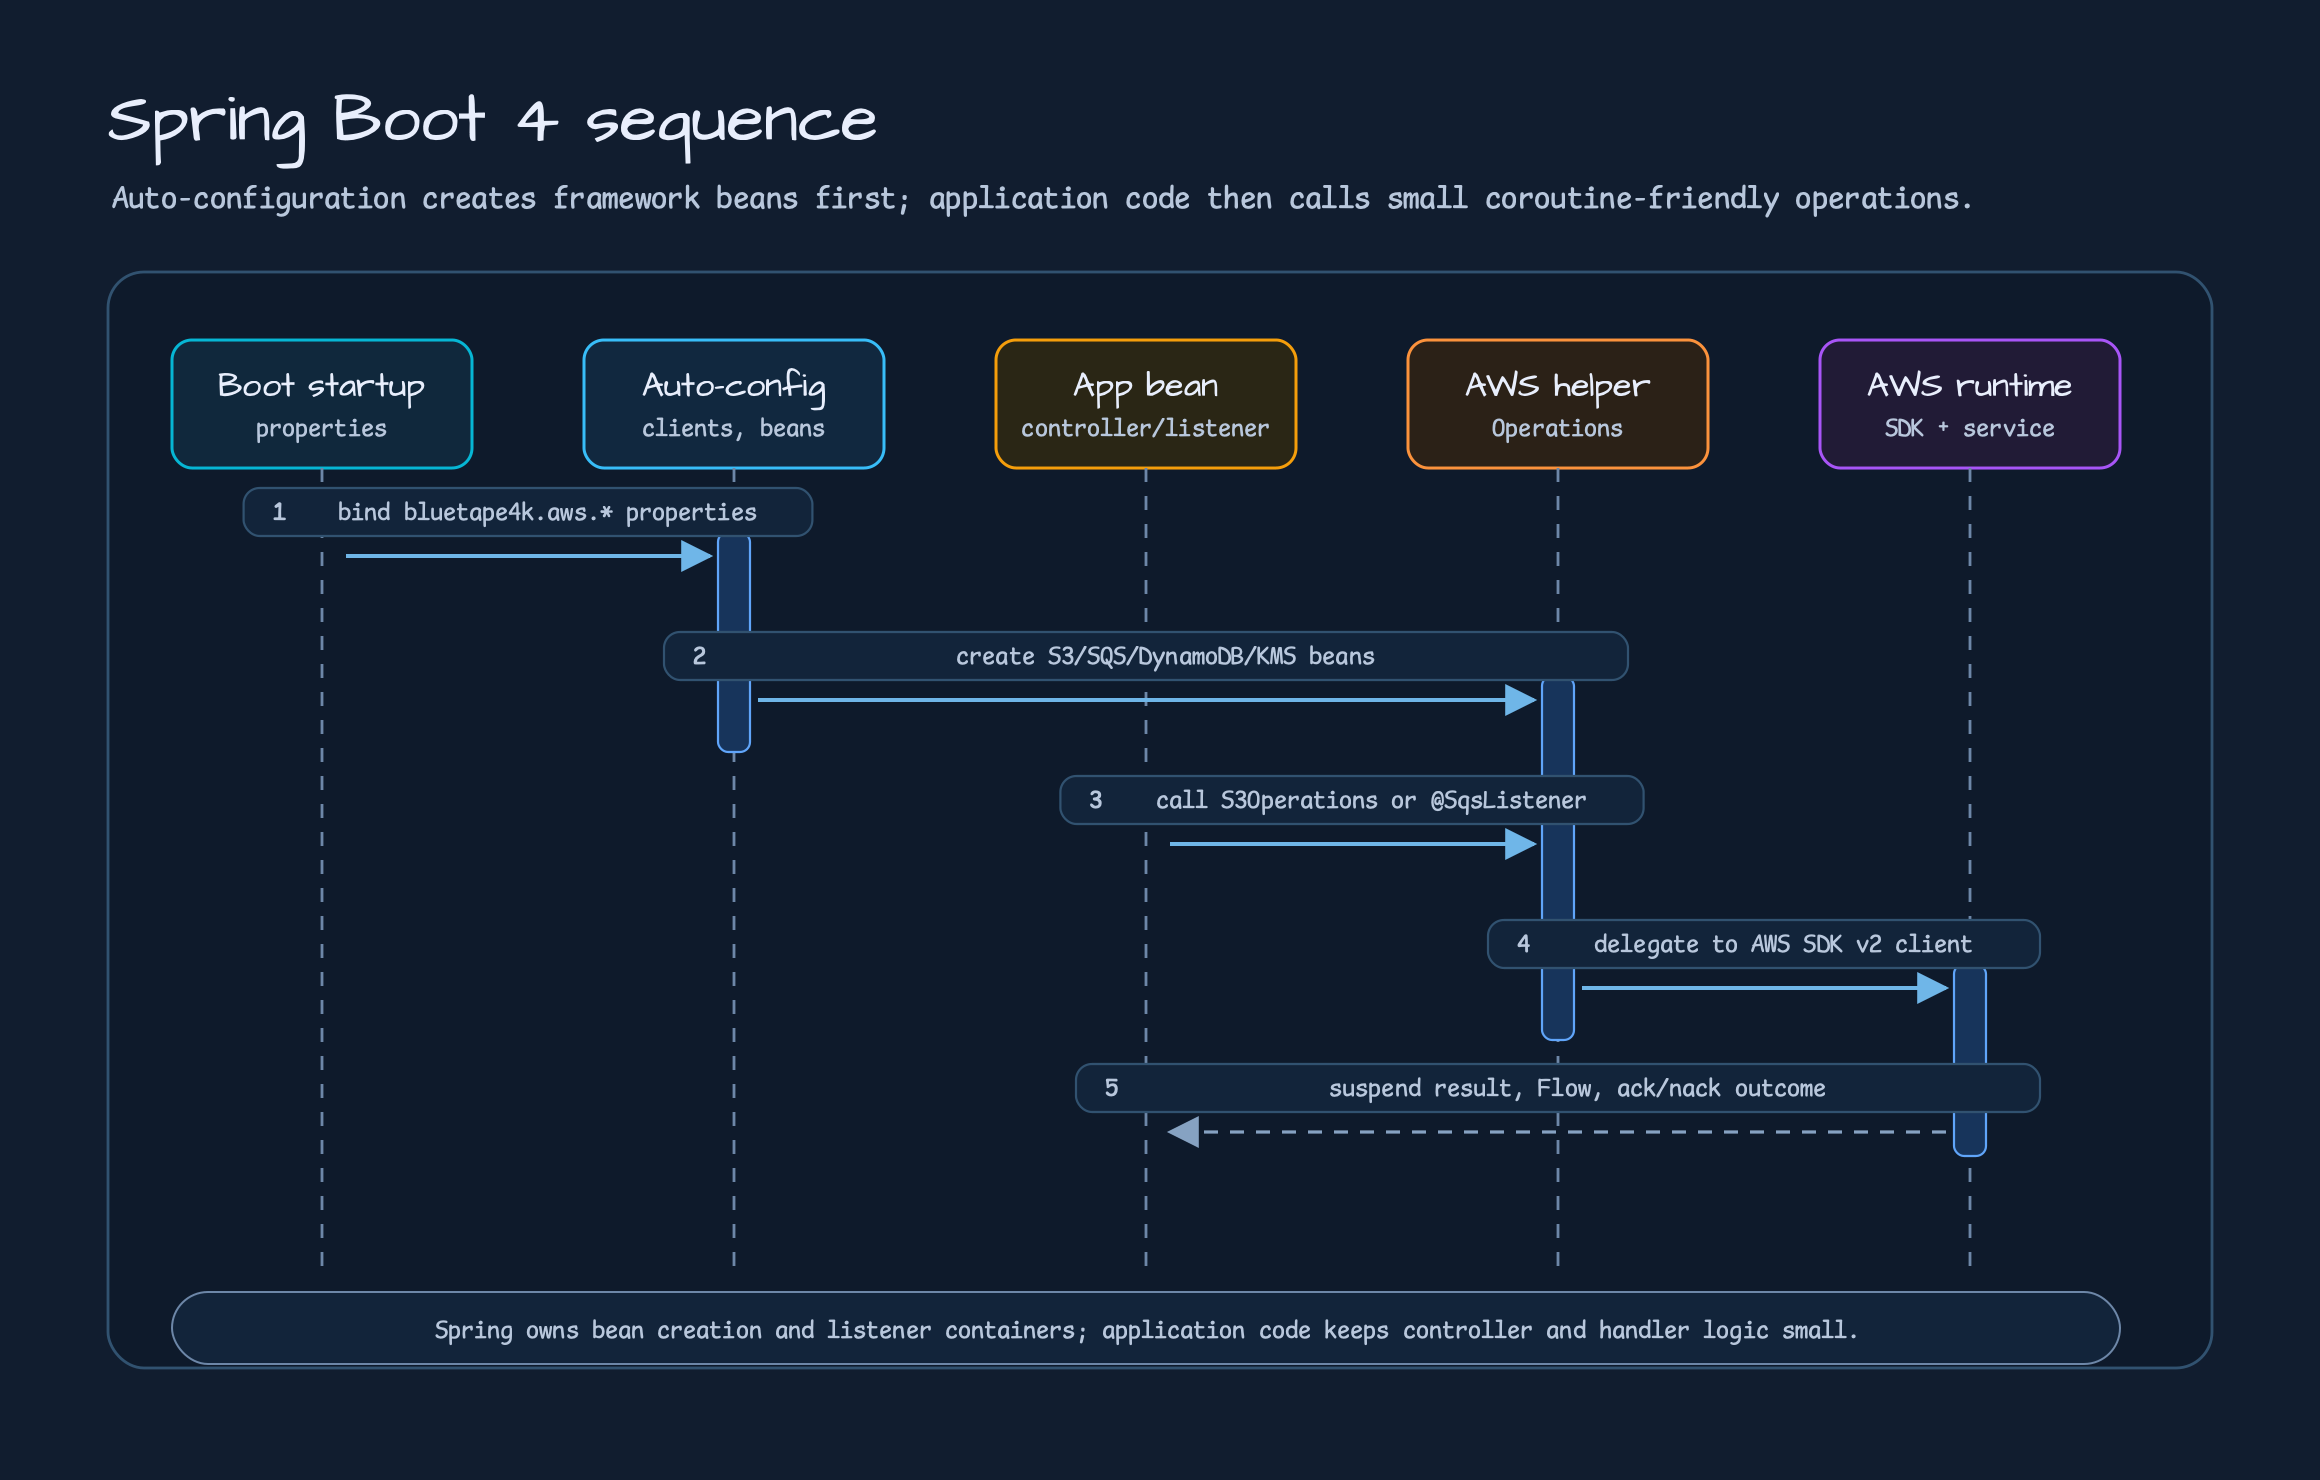Click the dashed return arrow of step 5
The image size is (2320, 1480).
(x=1558, y=1132)
